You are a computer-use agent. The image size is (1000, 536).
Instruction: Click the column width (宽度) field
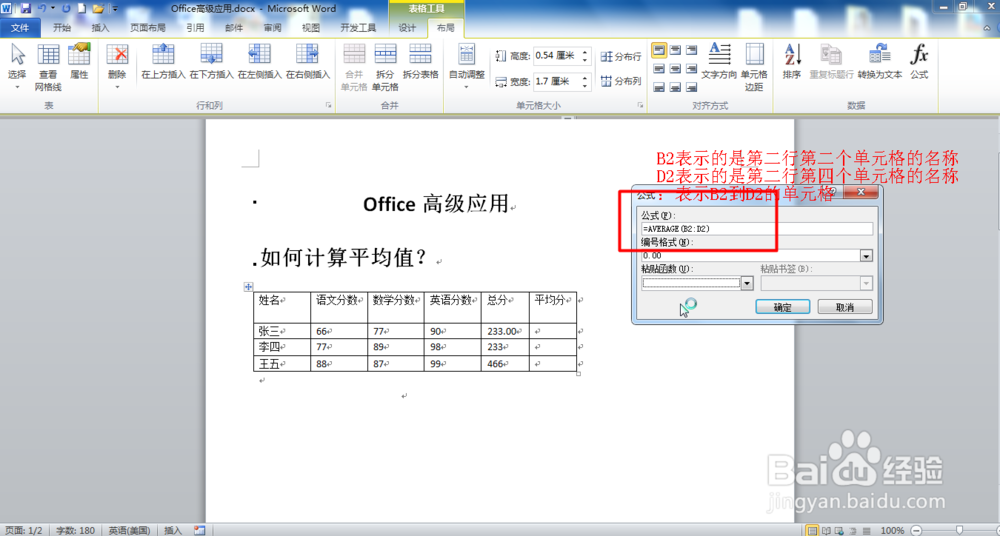[x=556, y=81]
